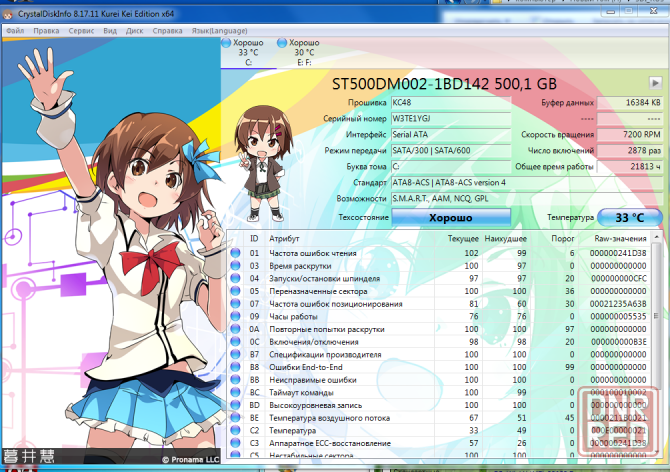Click status icon for attribute 04 row

point(235,278)
